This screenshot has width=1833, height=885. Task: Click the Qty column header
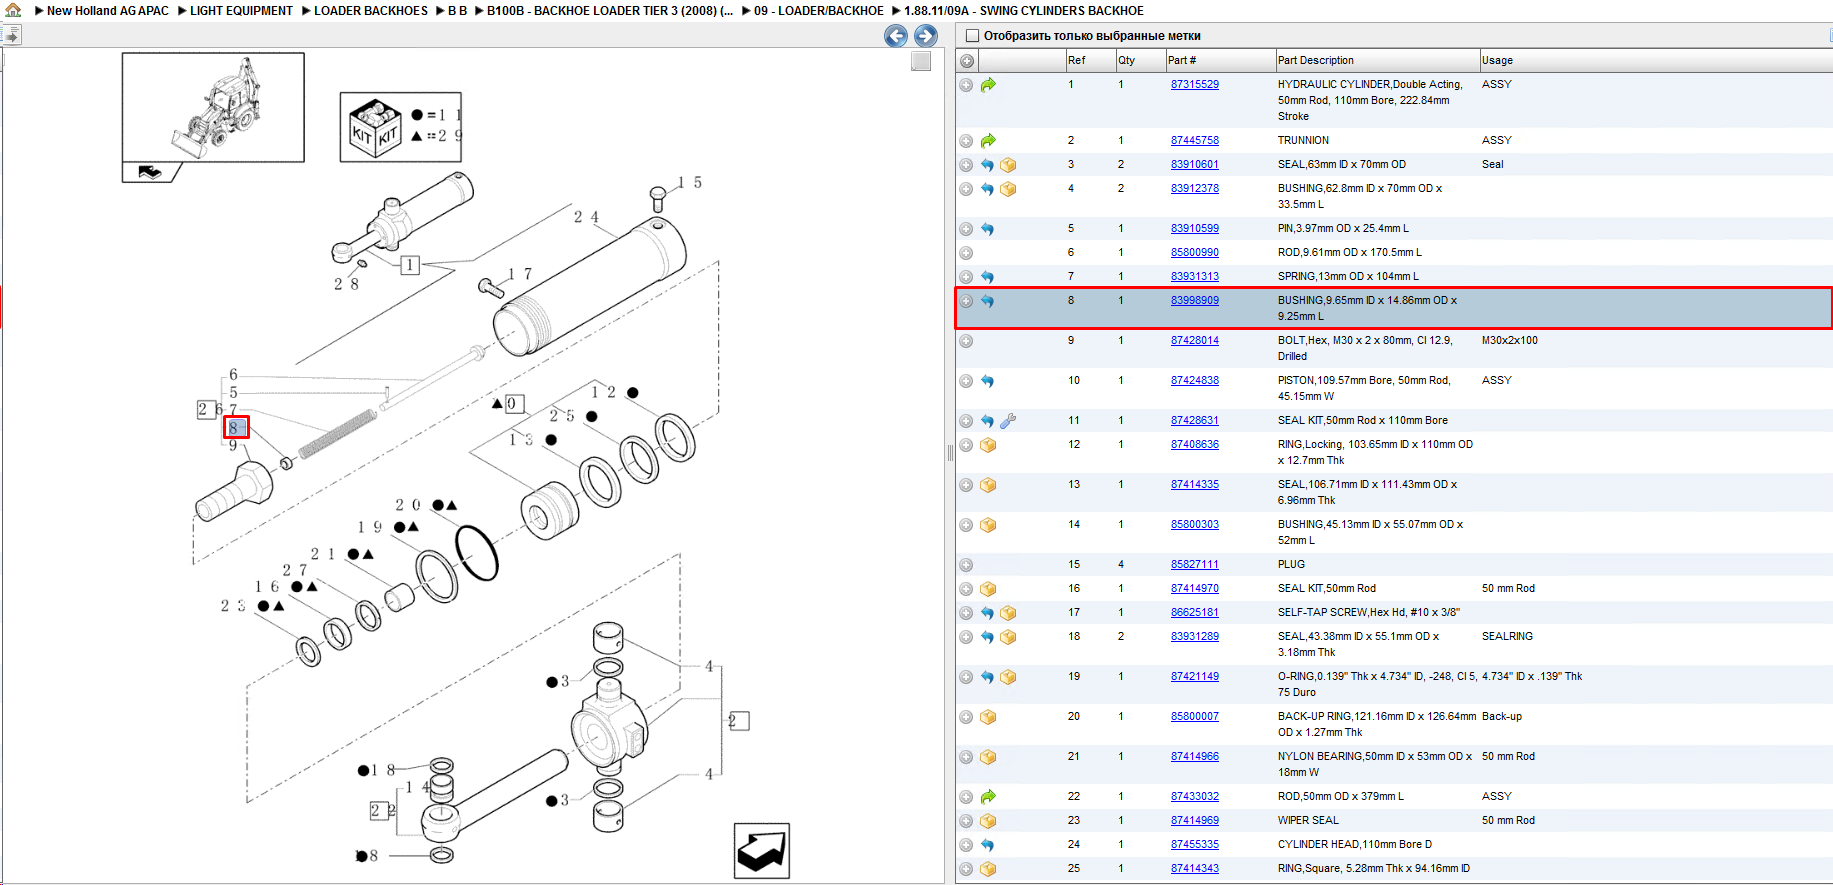(1140, 61)
